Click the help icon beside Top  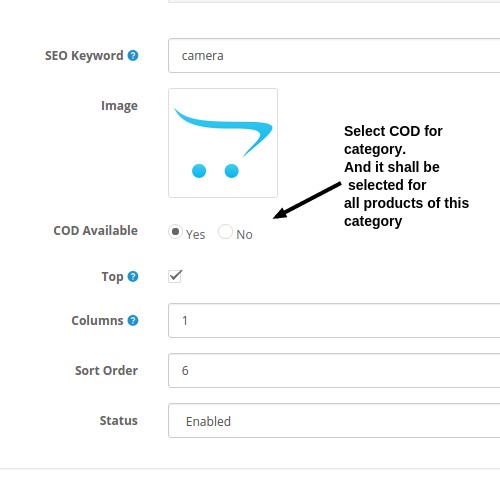pos(133,276)
